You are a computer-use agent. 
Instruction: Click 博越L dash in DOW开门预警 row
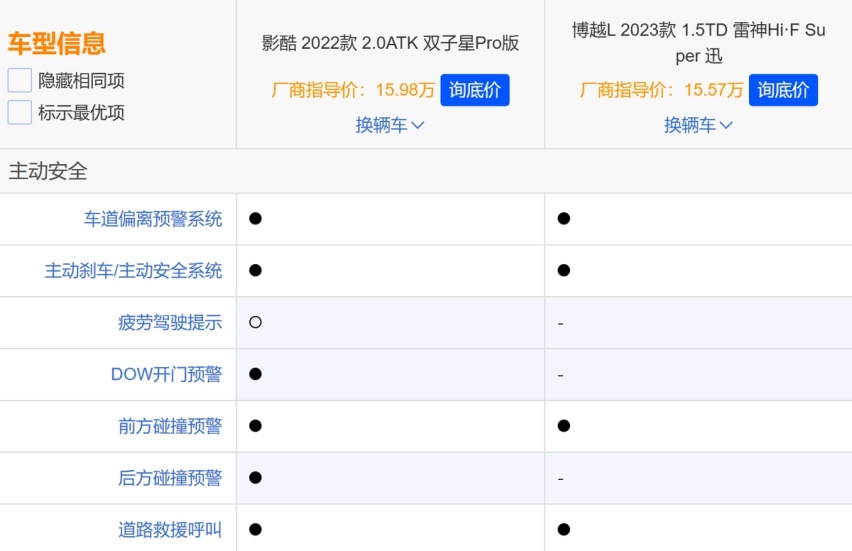560,375
